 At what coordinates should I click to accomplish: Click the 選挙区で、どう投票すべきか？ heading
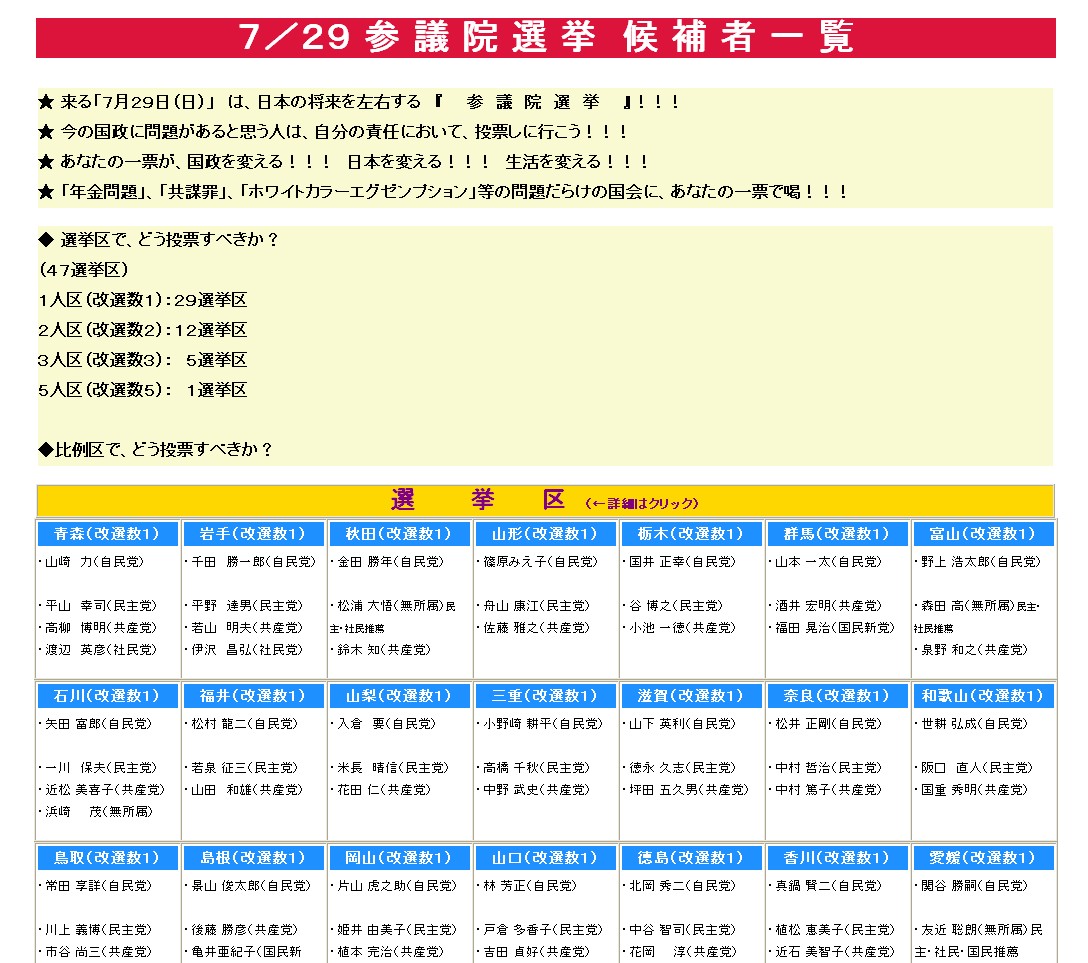point(159,239)
